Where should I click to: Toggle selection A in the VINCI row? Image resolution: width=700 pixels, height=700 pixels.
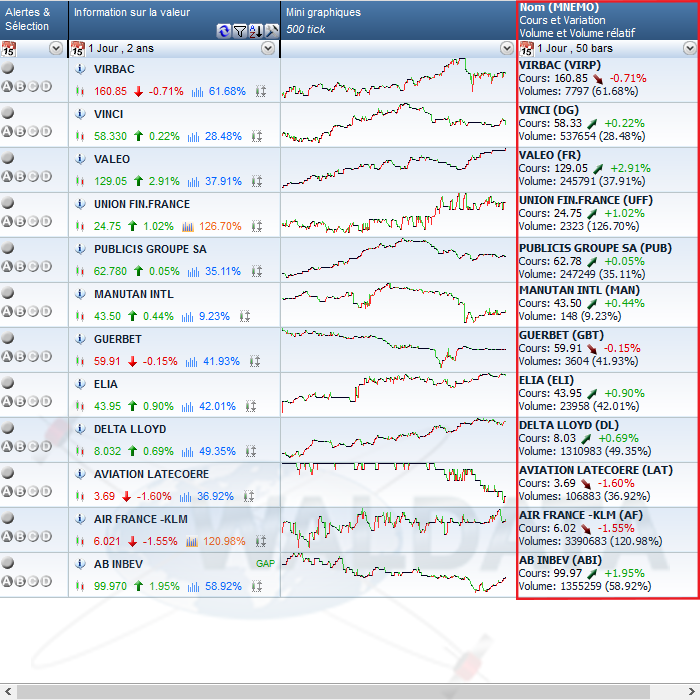tap(7, 131)
